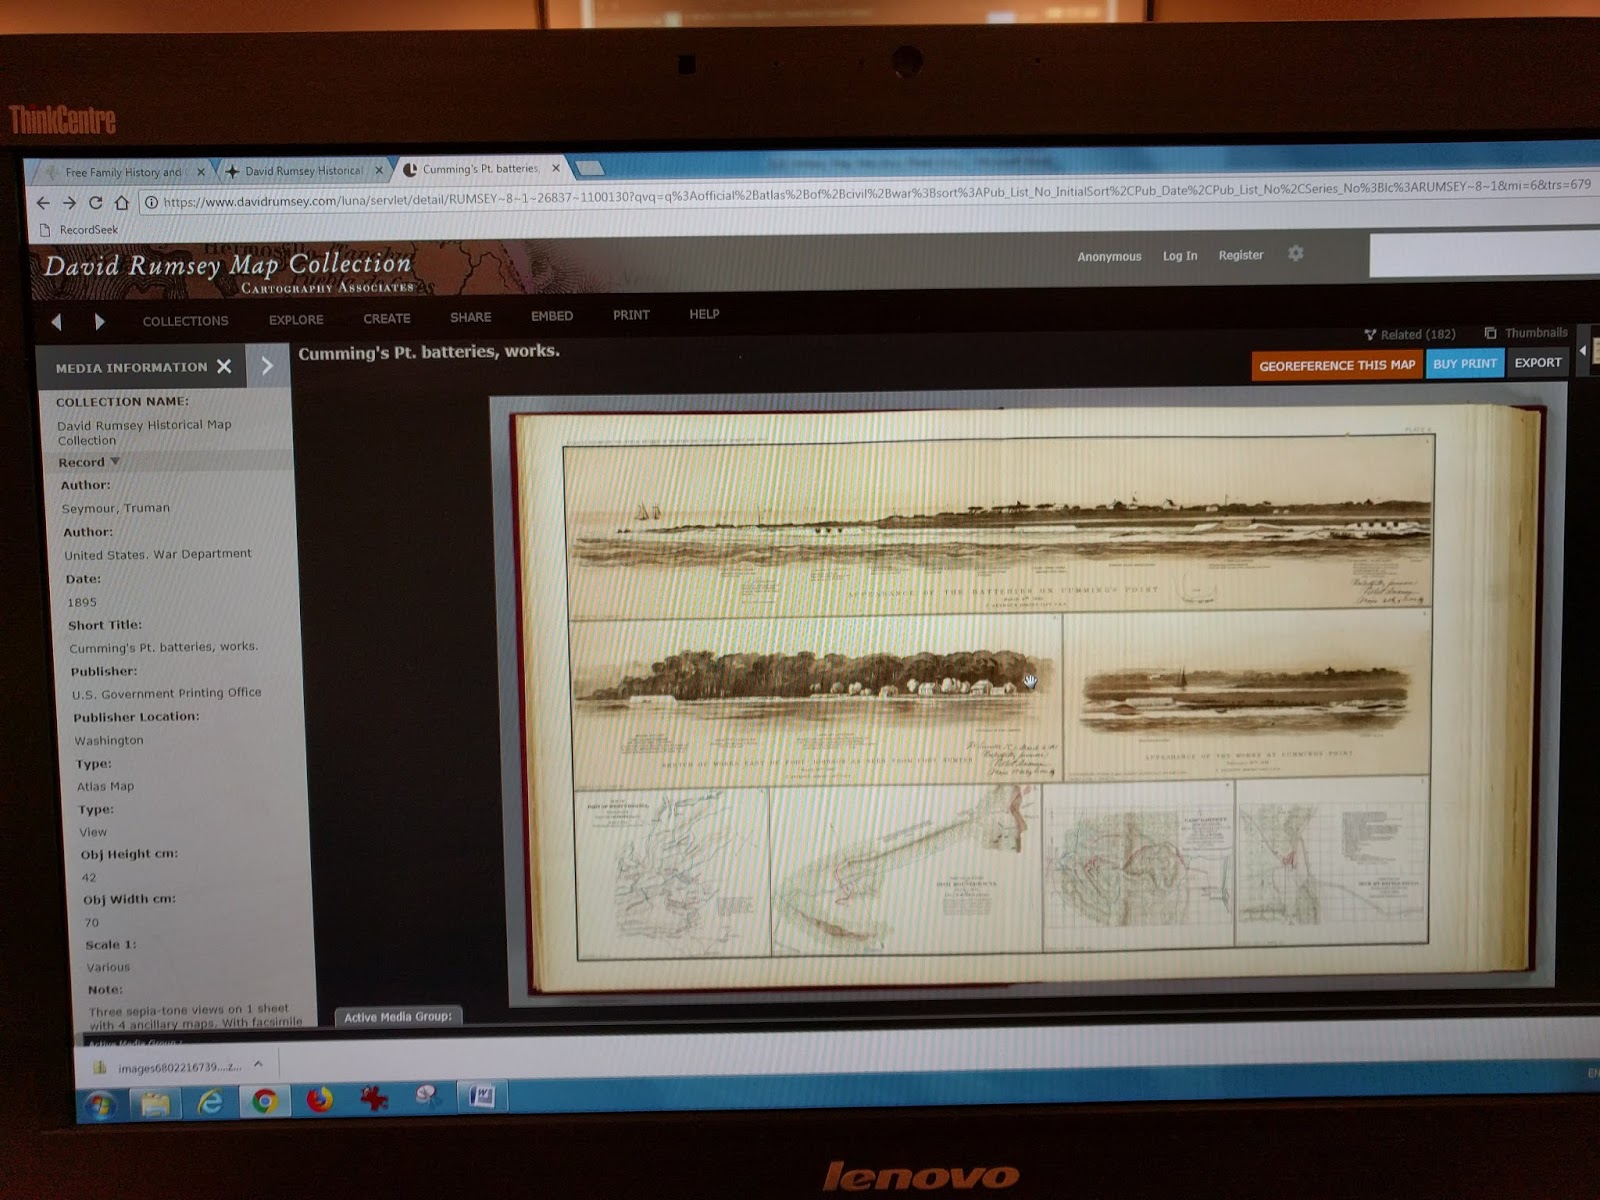This screenshot has width=1600, height=1200.
Task: Go forward with browser forward arrow
Action: [x=69, y=203]
